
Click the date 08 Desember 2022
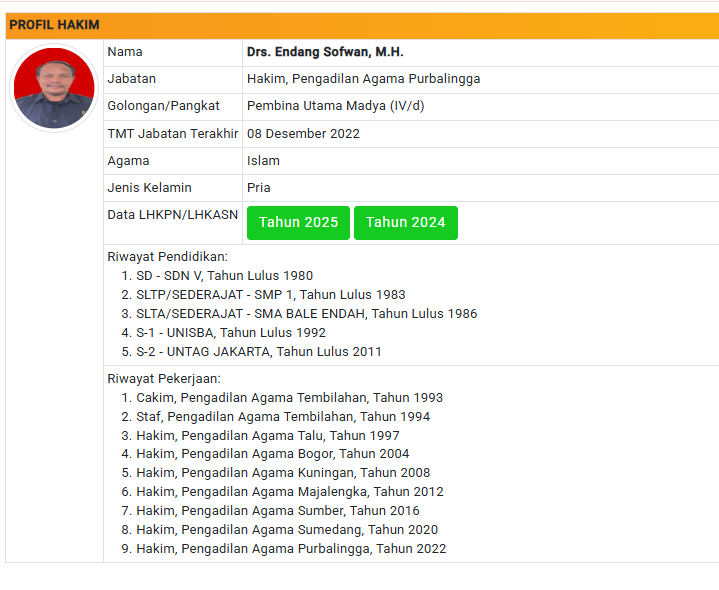click(x=303, y=133)
